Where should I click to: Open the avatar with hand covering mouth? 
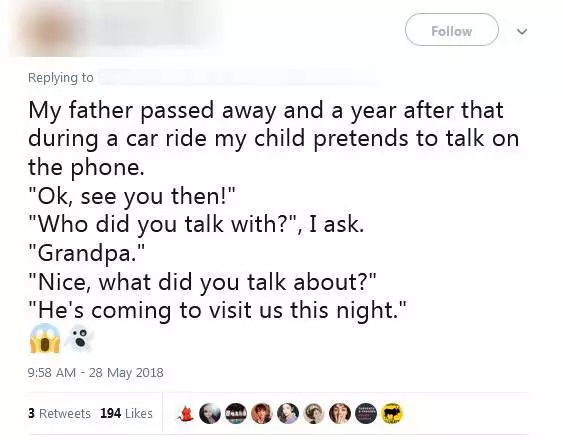pos(339,413)
